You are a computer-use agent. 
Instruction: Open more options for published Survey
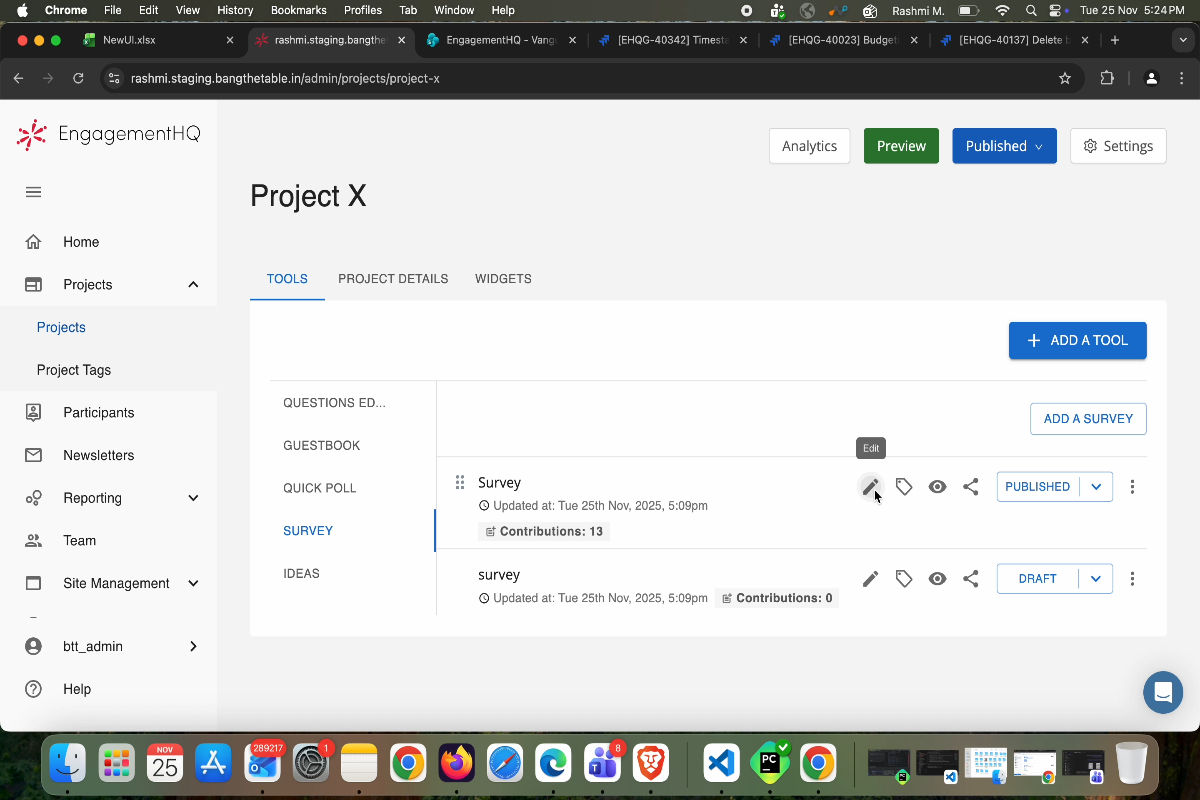click(x=1132, y=487)
